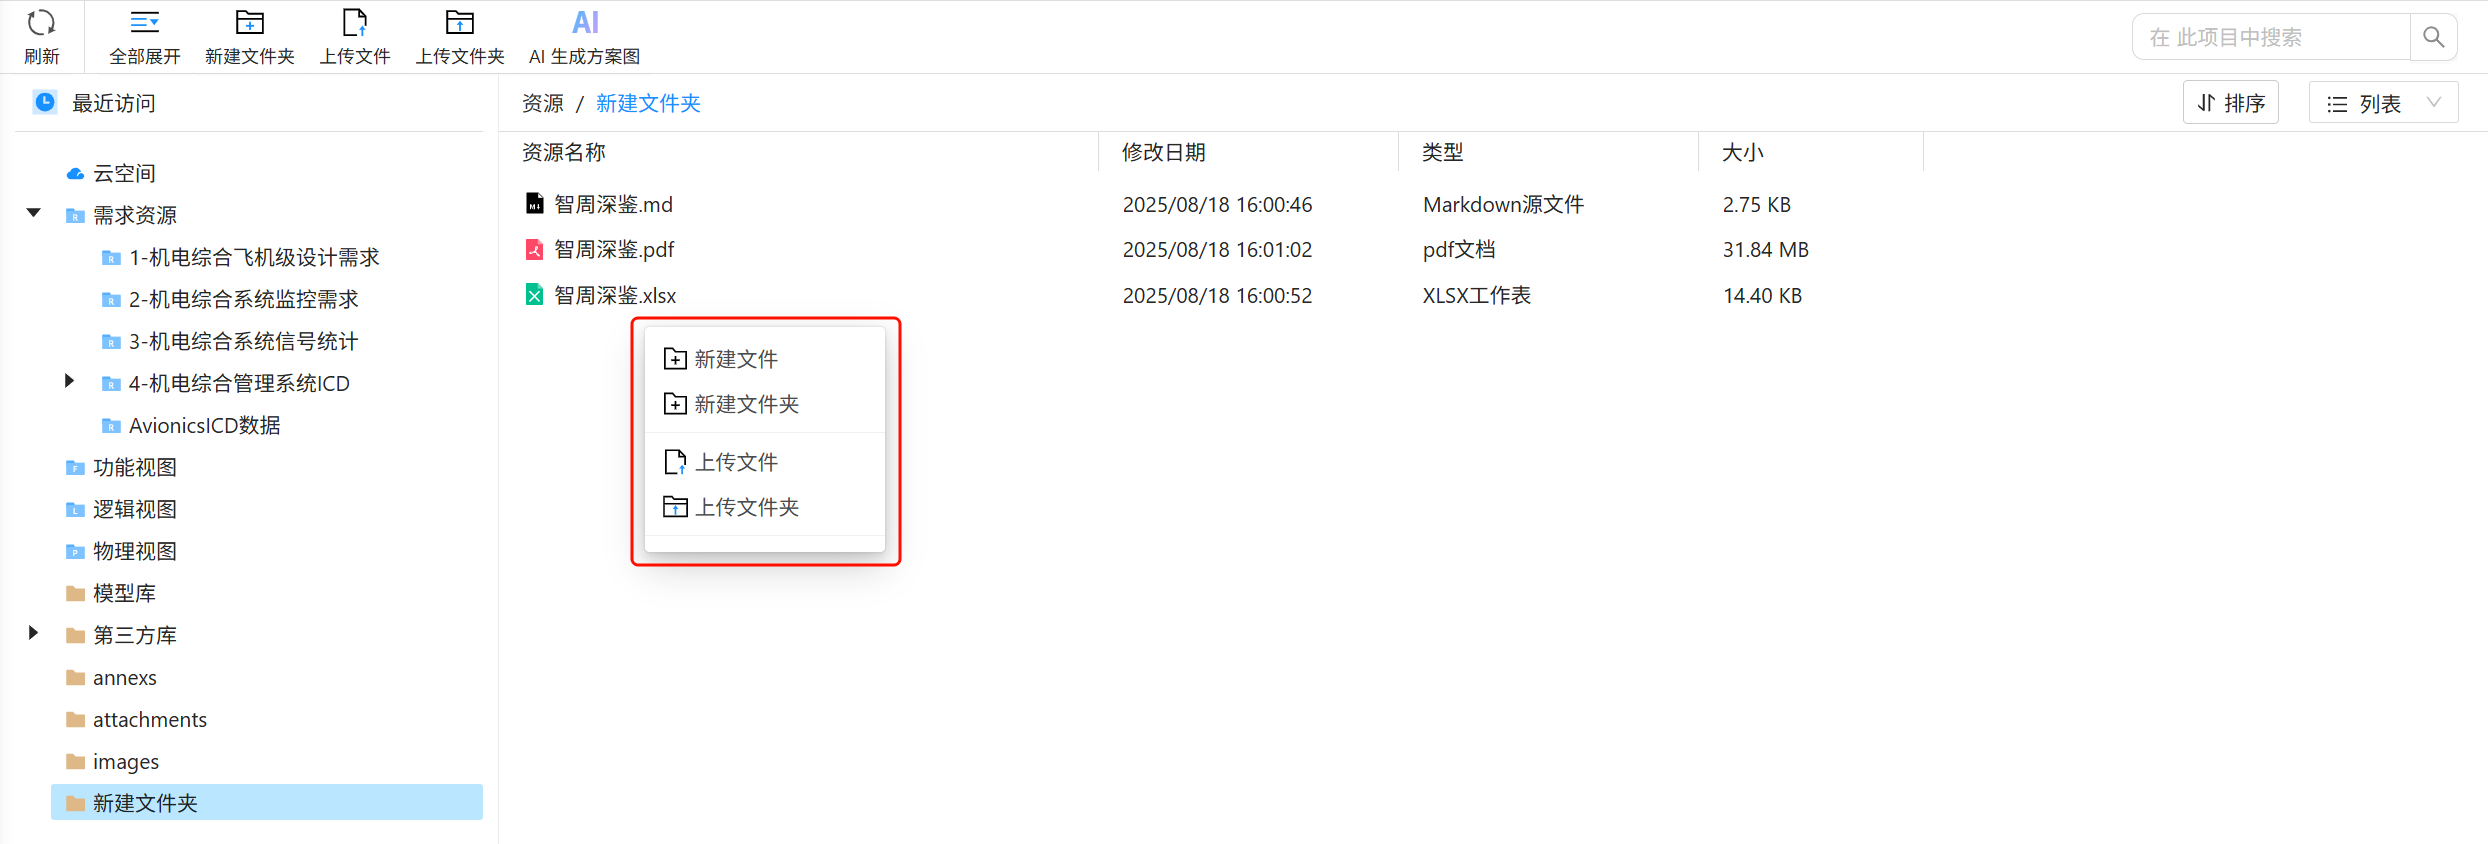The image size is (2488, 844).
Task: Select 物理视图 in the tree
Action: (x=135, y=552)
